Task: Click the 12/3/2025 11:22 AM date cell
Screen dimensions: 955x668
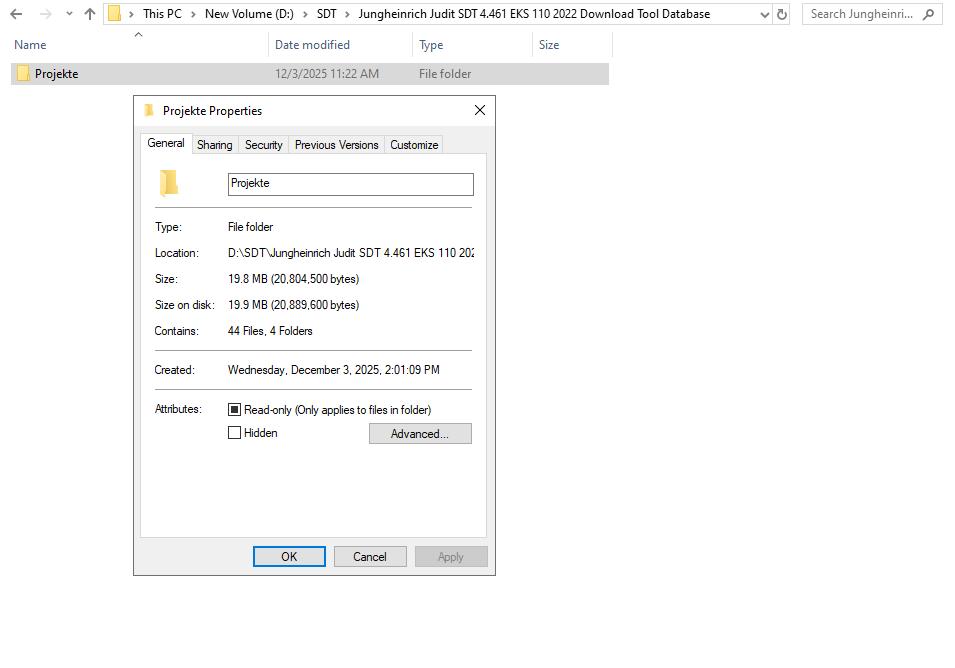Action: click(326, 74)
